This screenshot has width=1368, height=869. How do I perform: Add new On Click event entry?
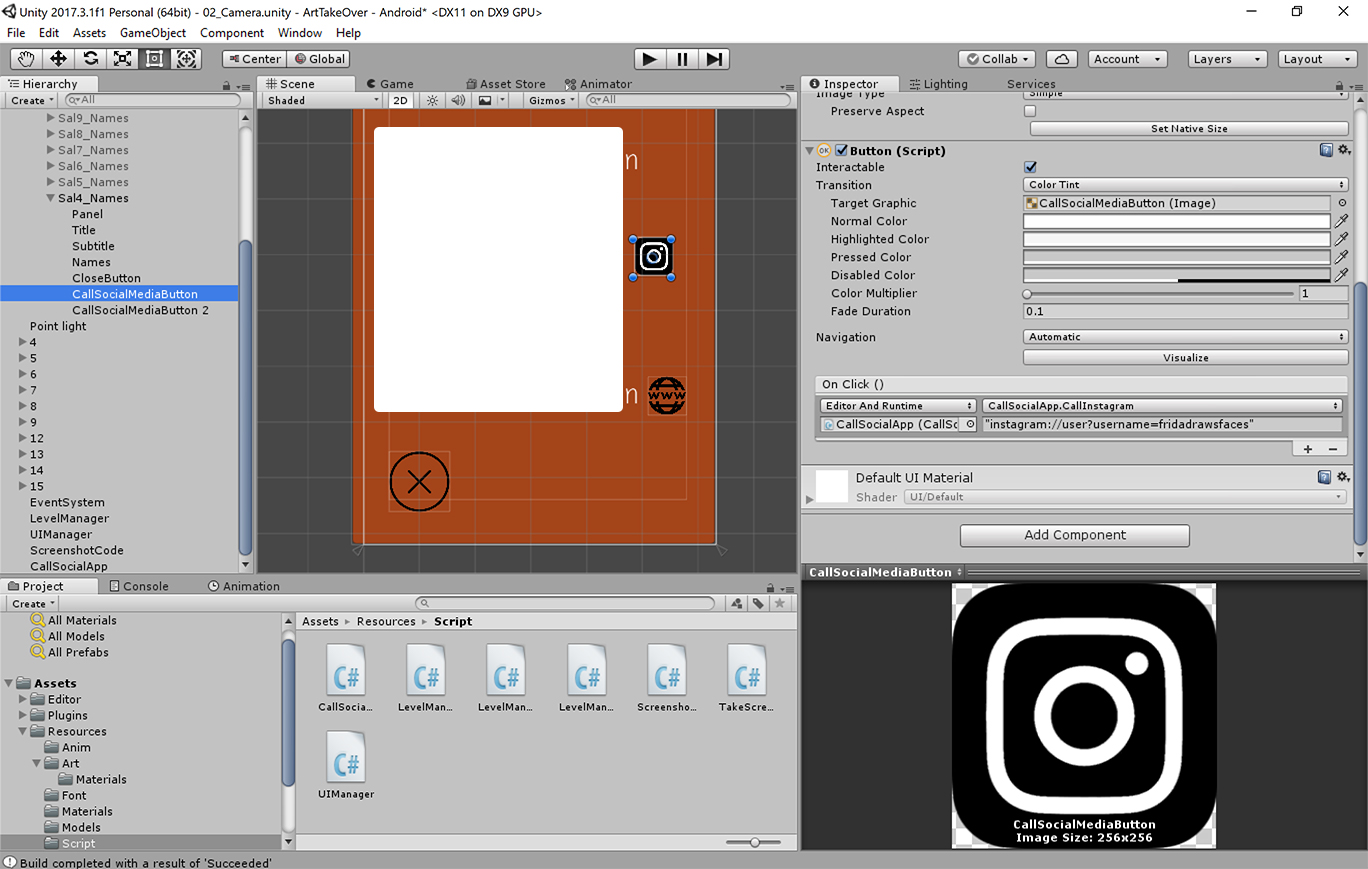coord(1308,449)
